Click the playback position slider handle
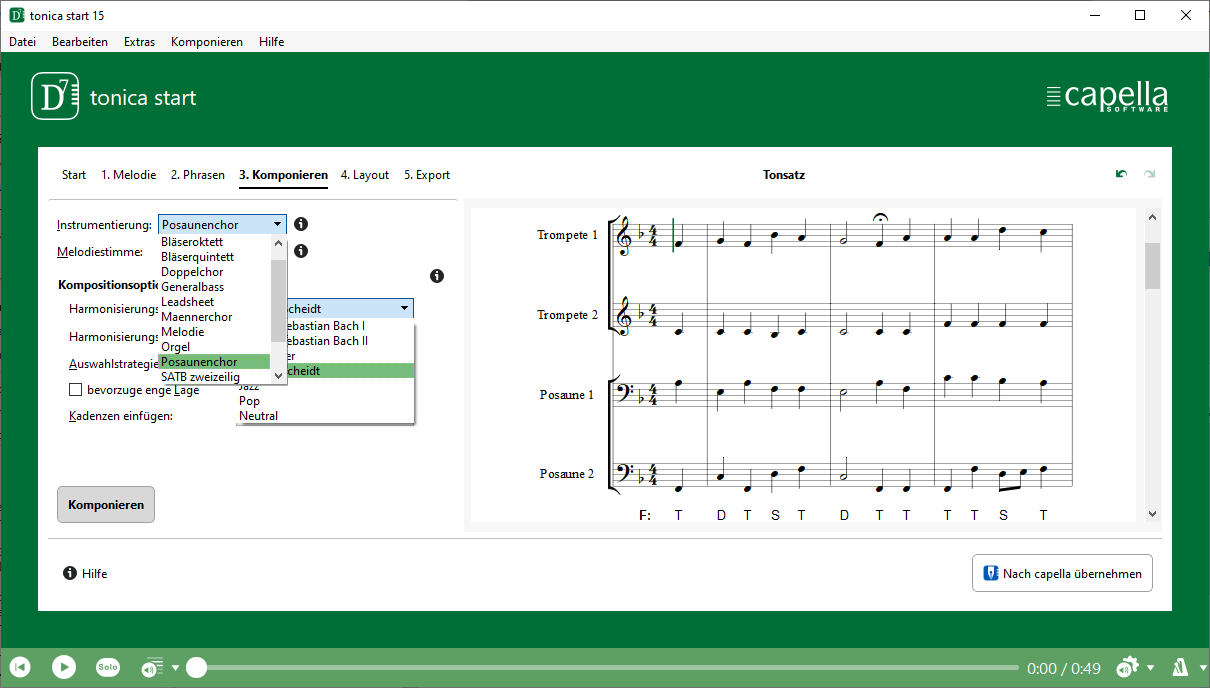This screenshot has height=688, width=1210. point(197,668)
